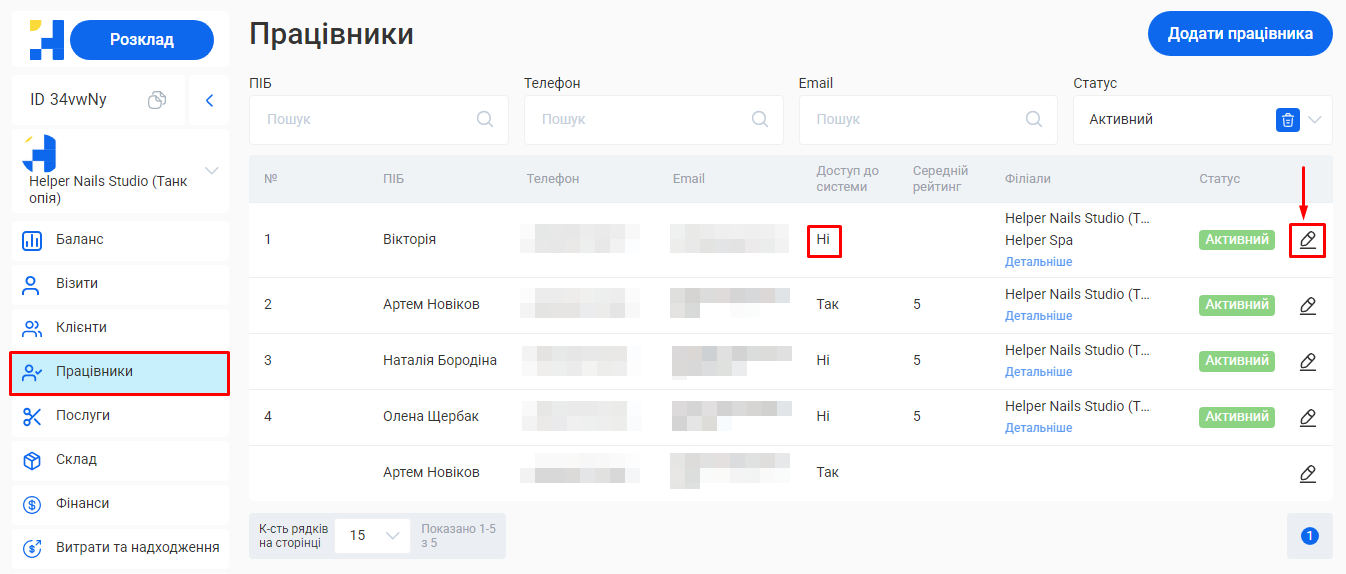Open Детальніше link for Вікторія's branches
1346x574 pixels.
click(1038, 262)
